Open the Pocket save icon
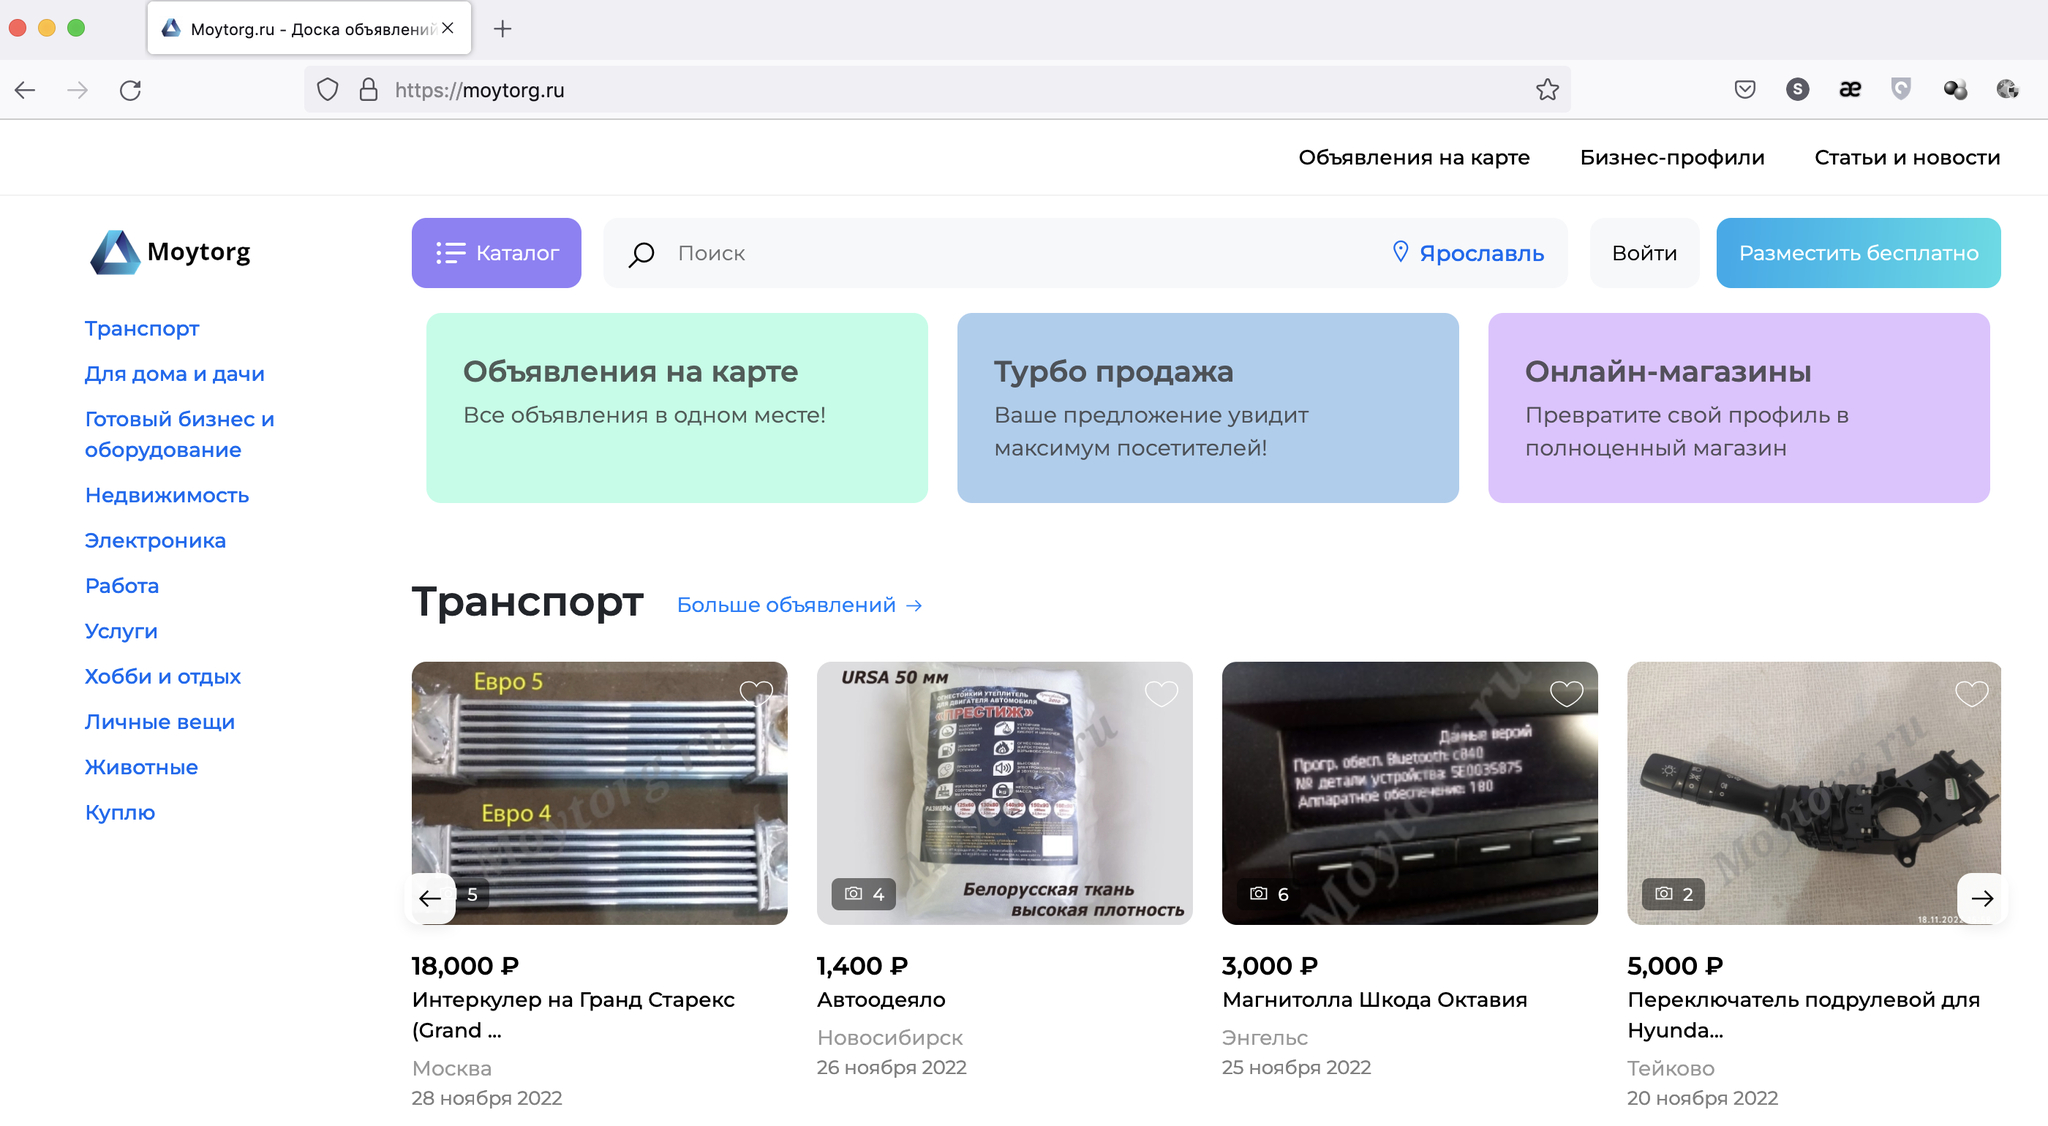Image resolution: width=2048 pixels, height=1126 pixels. 1745,90
